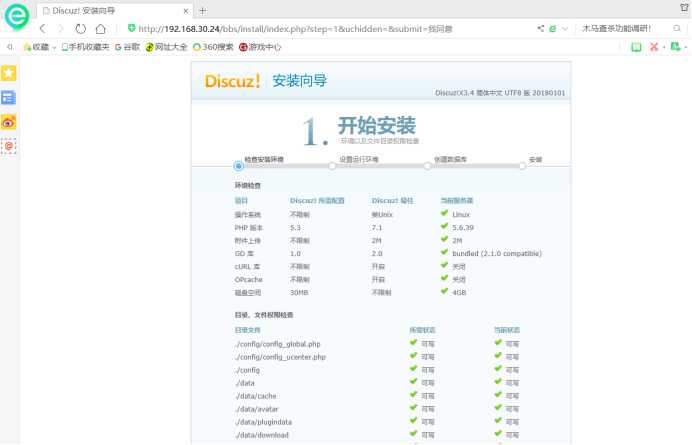Click the share icon in address bar
This screenshot has width=692, height=445.
click(540, 28)
